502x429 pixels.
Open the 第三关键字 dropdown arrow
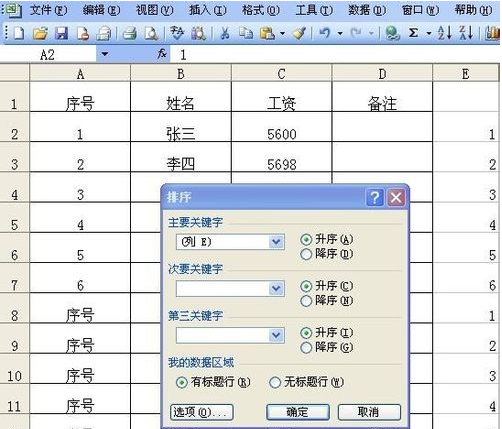tap(276, 335)
